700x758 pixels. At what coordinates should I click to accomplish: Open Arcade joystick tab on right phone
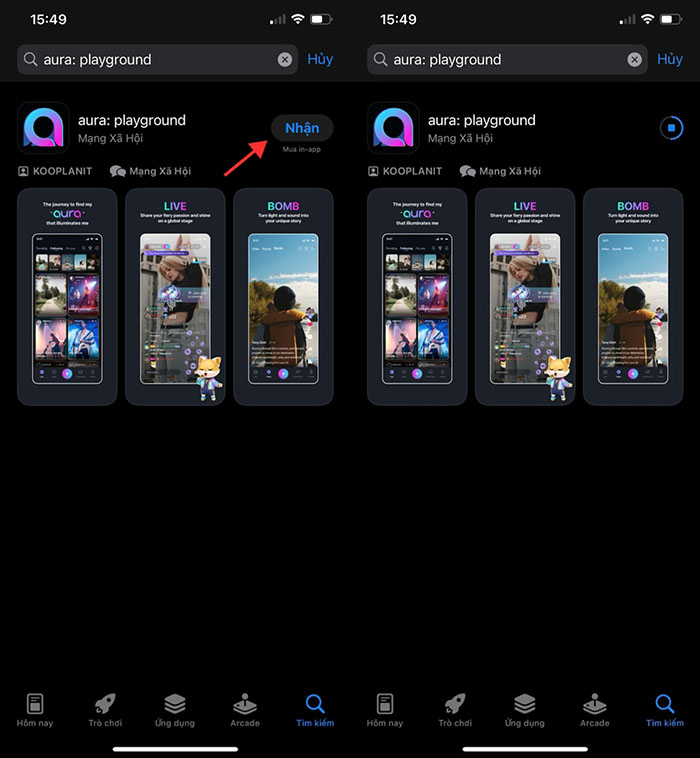[x=595, y=709]
